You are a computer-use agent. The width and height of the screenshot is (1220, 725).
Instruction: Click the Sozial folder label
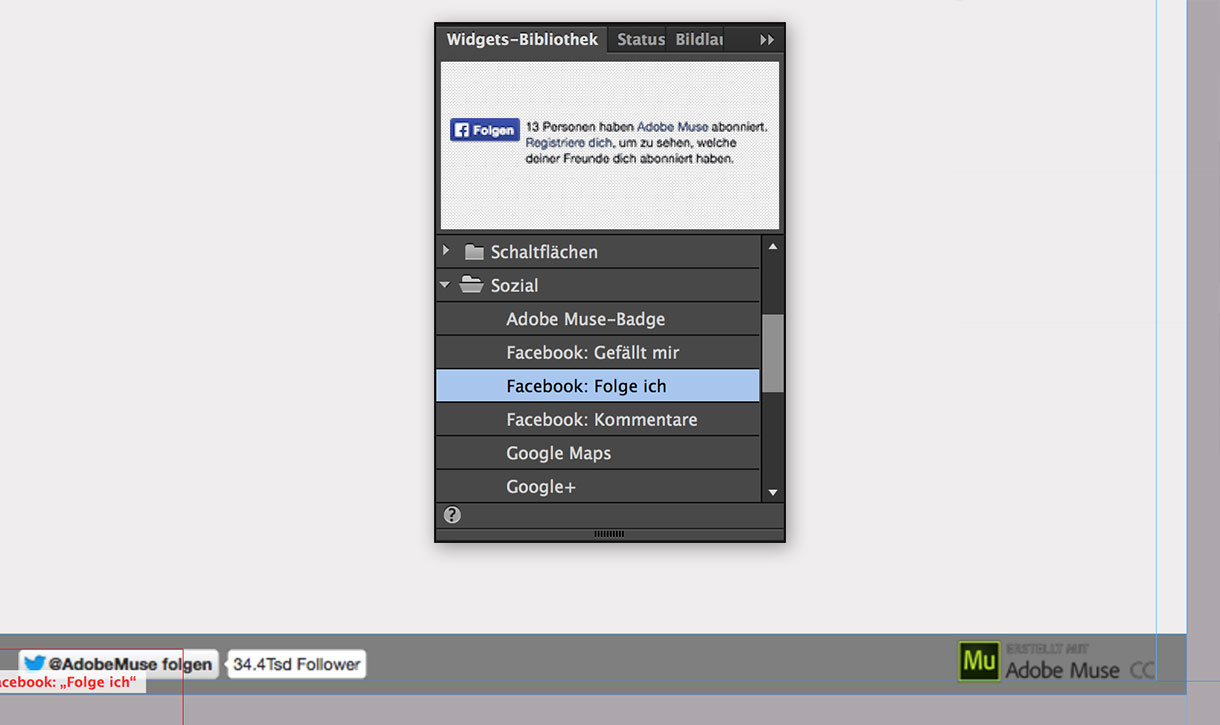[514, 285]
